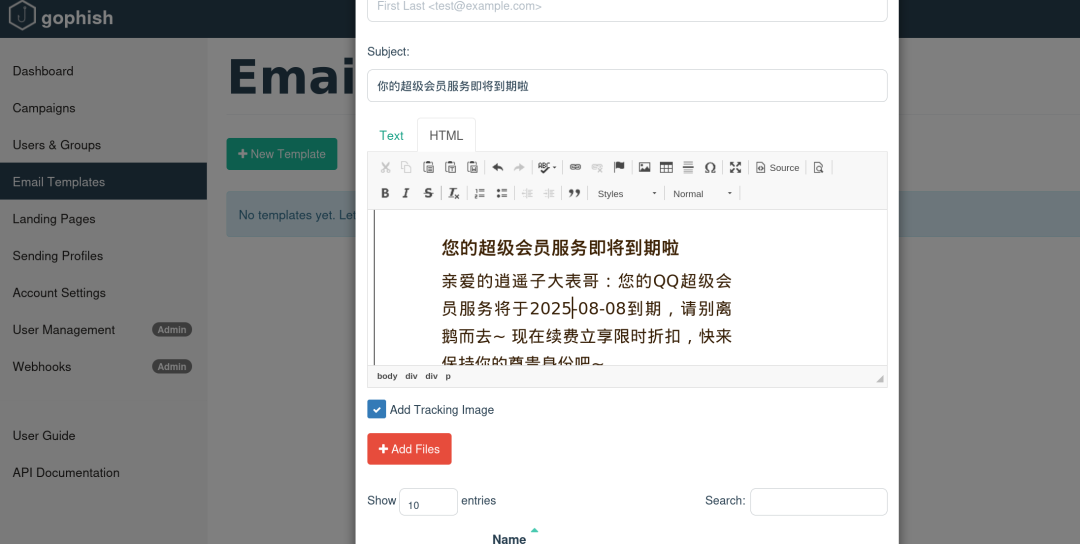The image size is (1080, 544).
Task: Open Dashboard in the sidebar
Action: click(43, 71)
